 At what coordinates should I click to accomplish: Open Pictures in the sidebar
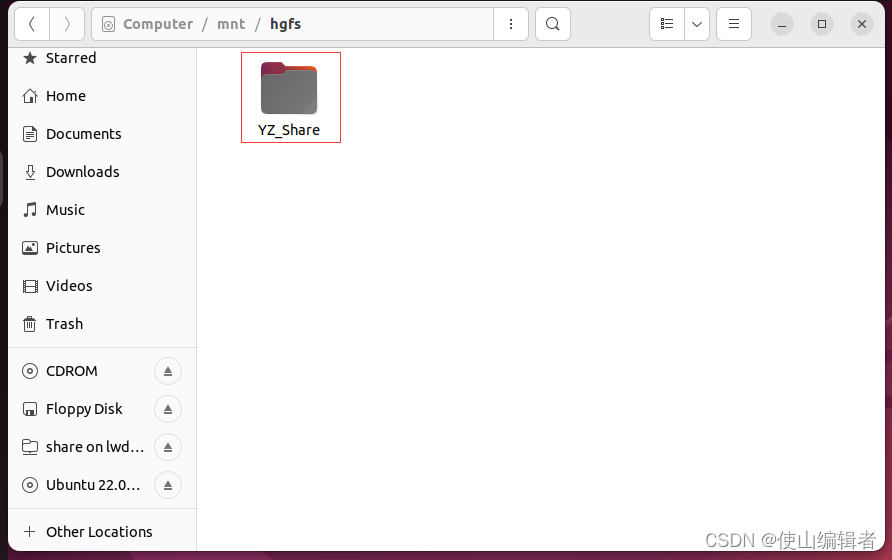point(102,248)
